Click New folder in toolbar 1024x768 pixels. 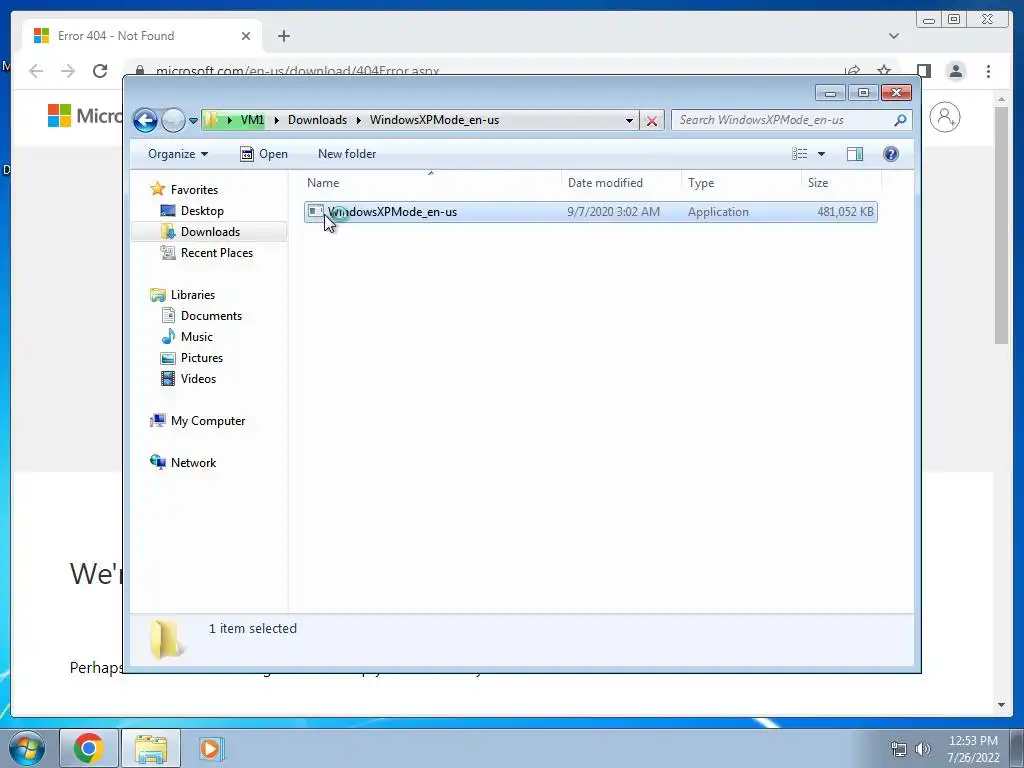tap(347, 154)
